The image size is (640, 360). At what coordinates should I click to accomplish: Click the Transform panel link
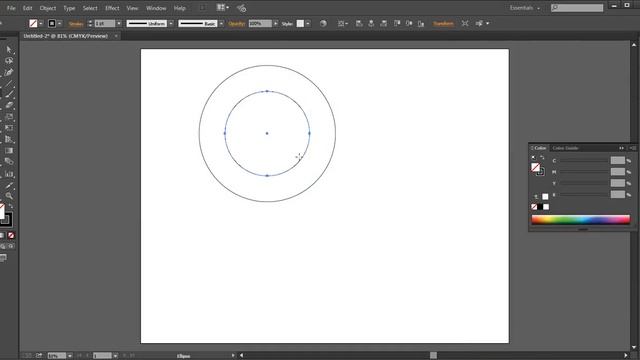(x=443, y=24)
